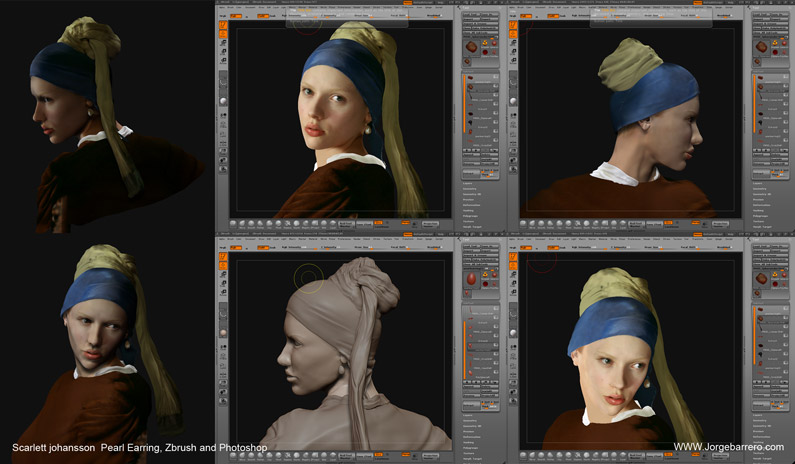This screenshot has width=795, height=464.
Task: Pick the Layer brush in the front-facing portrait window
Action: pos(333,224)
